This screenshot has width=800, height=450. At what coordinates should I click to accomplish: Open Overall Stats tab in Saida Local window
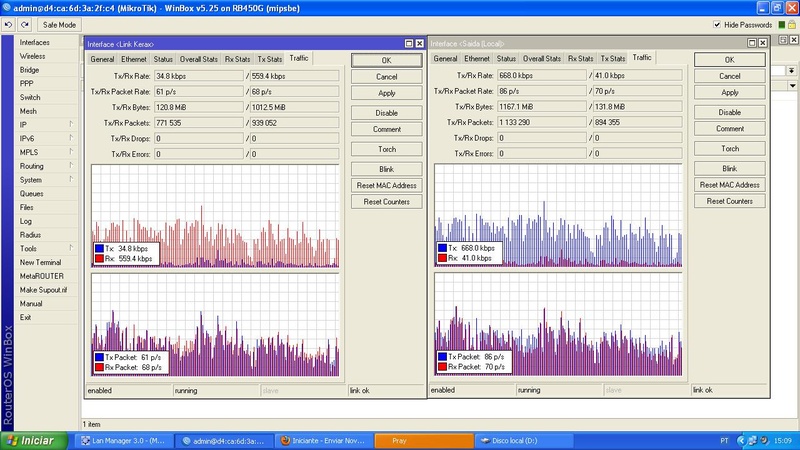[542, 59]
